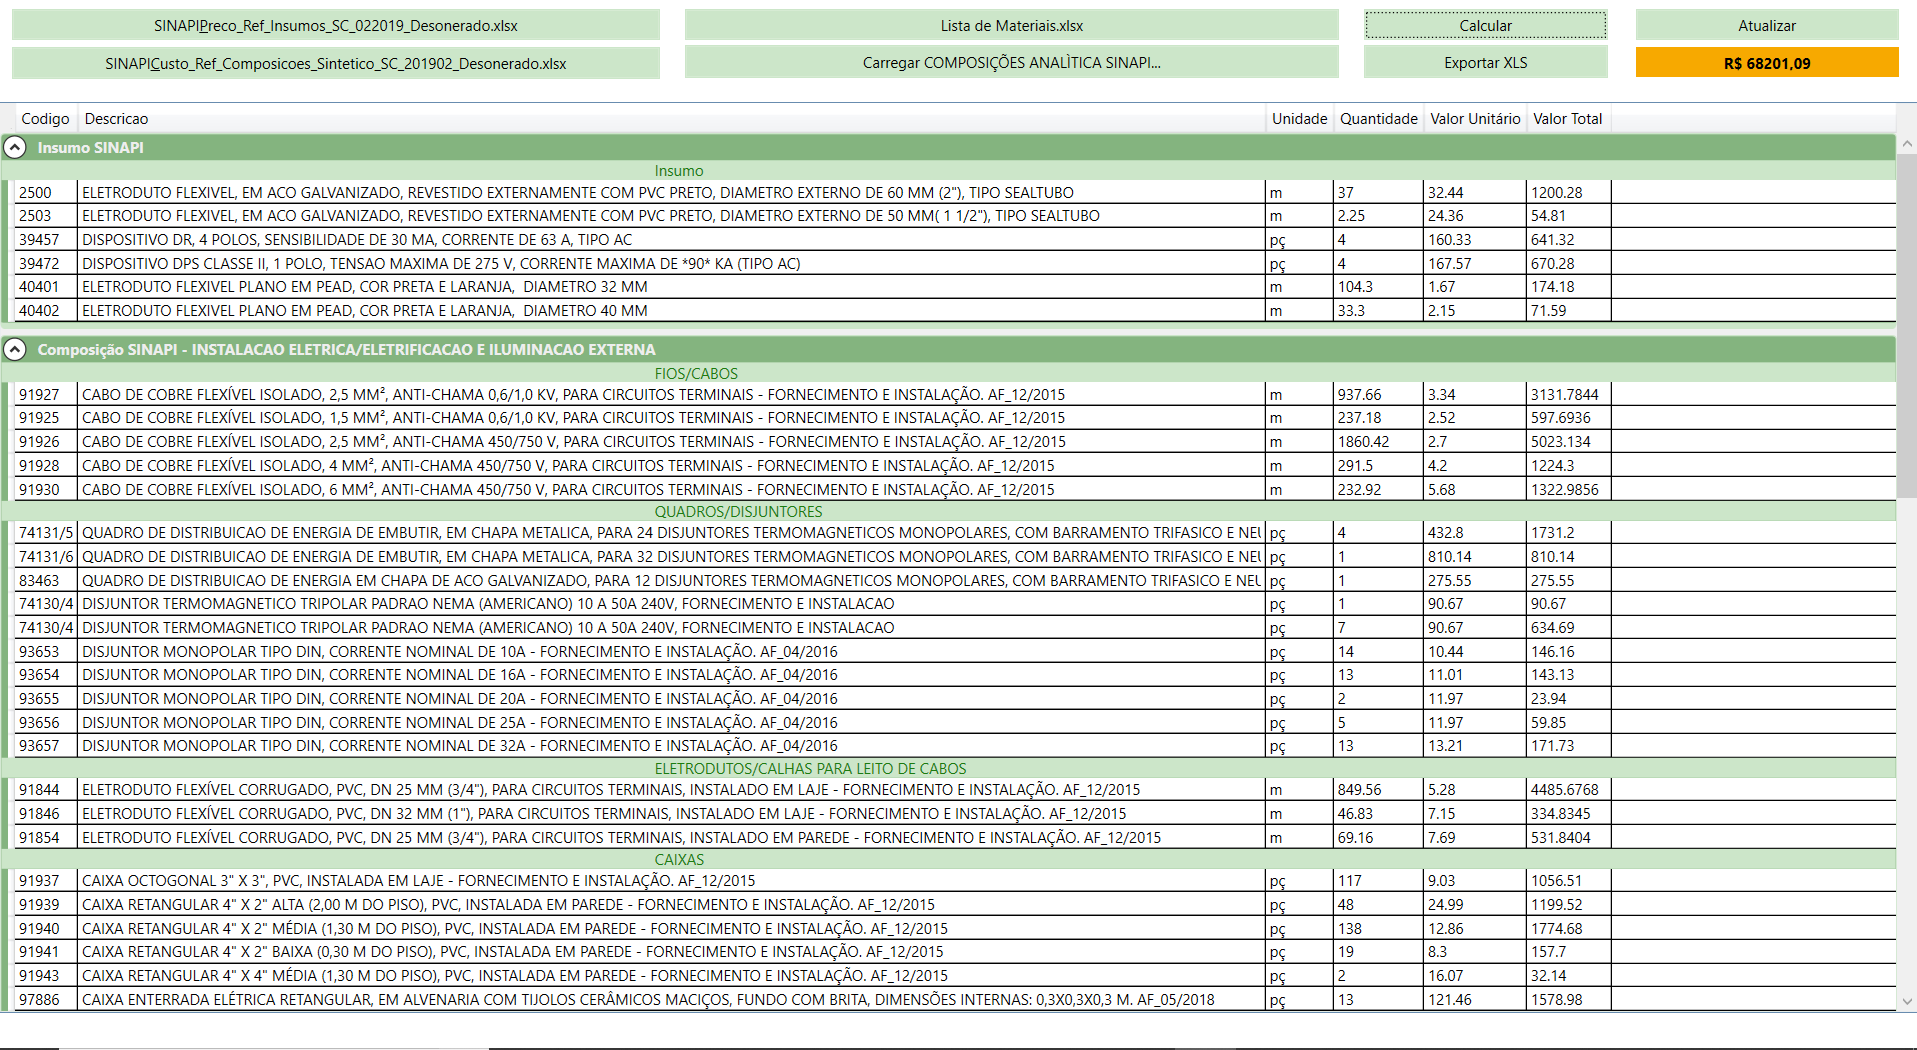The image size is (1917, 1050).
Task: Click the Atualizar button
Action: click(x=1766, y=26)
